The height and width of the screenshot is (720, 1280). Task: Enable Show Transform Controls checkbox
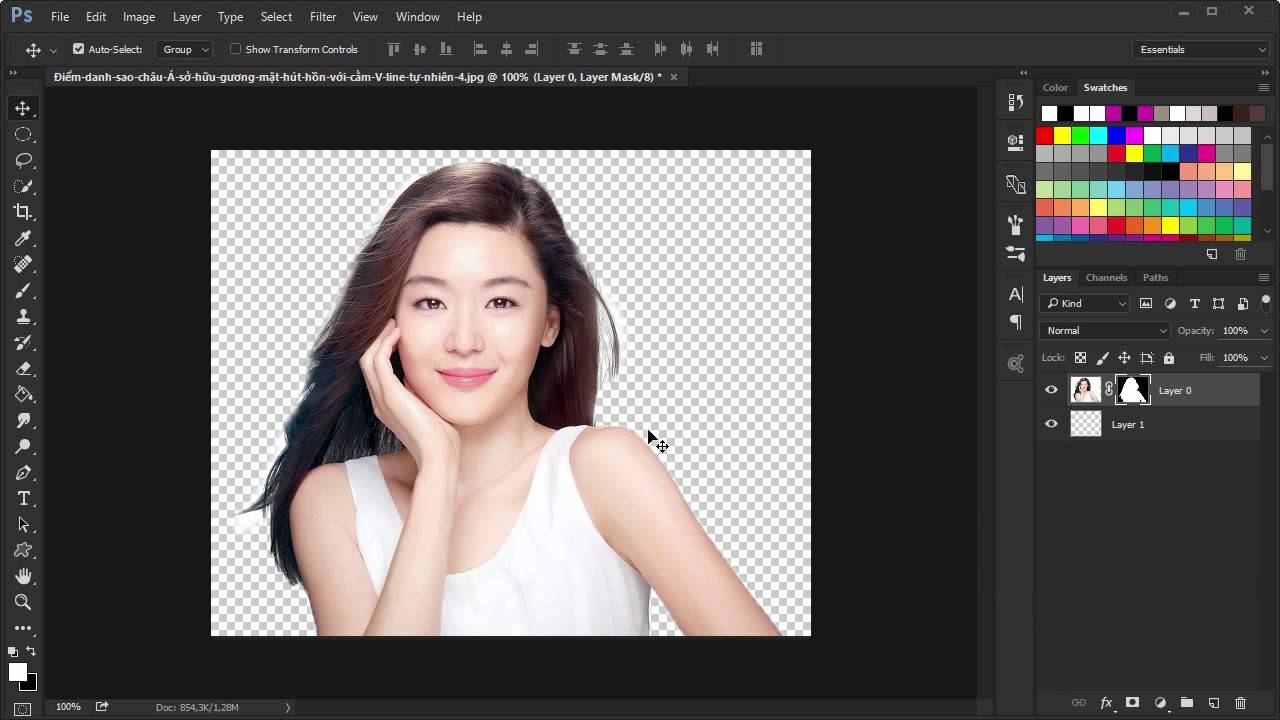pyautogui.click(x=236, y=49)
